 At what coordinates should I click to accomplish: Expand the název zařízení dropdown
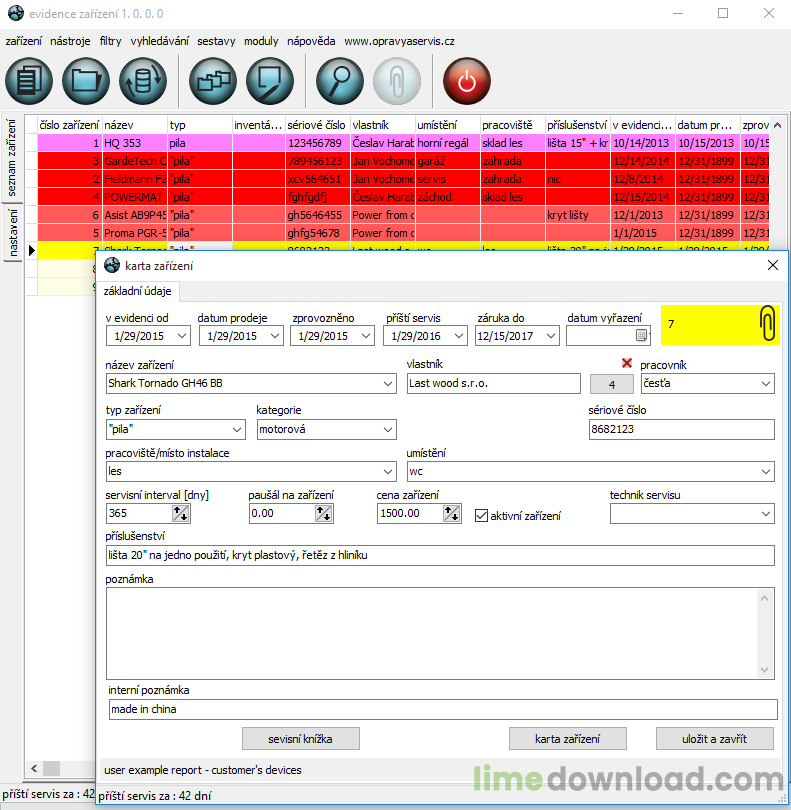387,384
